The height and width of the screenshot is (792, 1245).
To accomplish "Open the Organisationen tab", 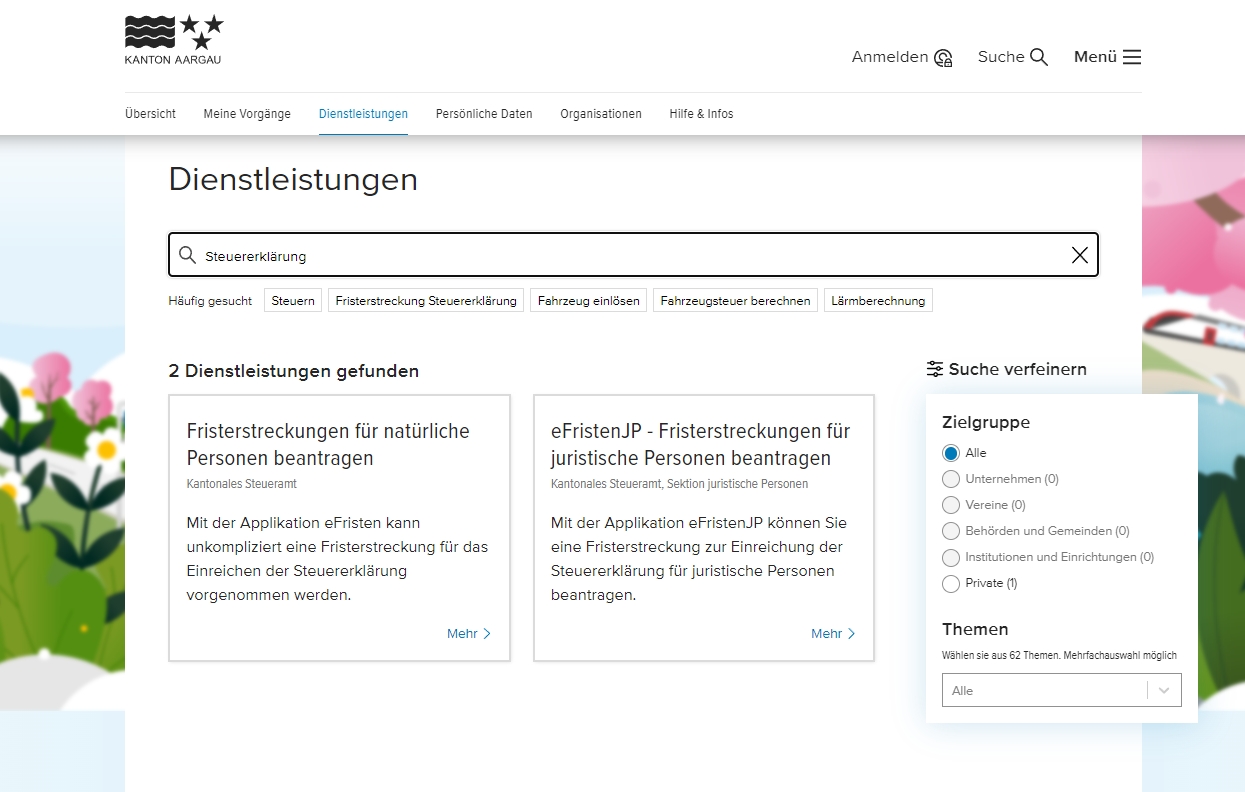I will [601, 114].
